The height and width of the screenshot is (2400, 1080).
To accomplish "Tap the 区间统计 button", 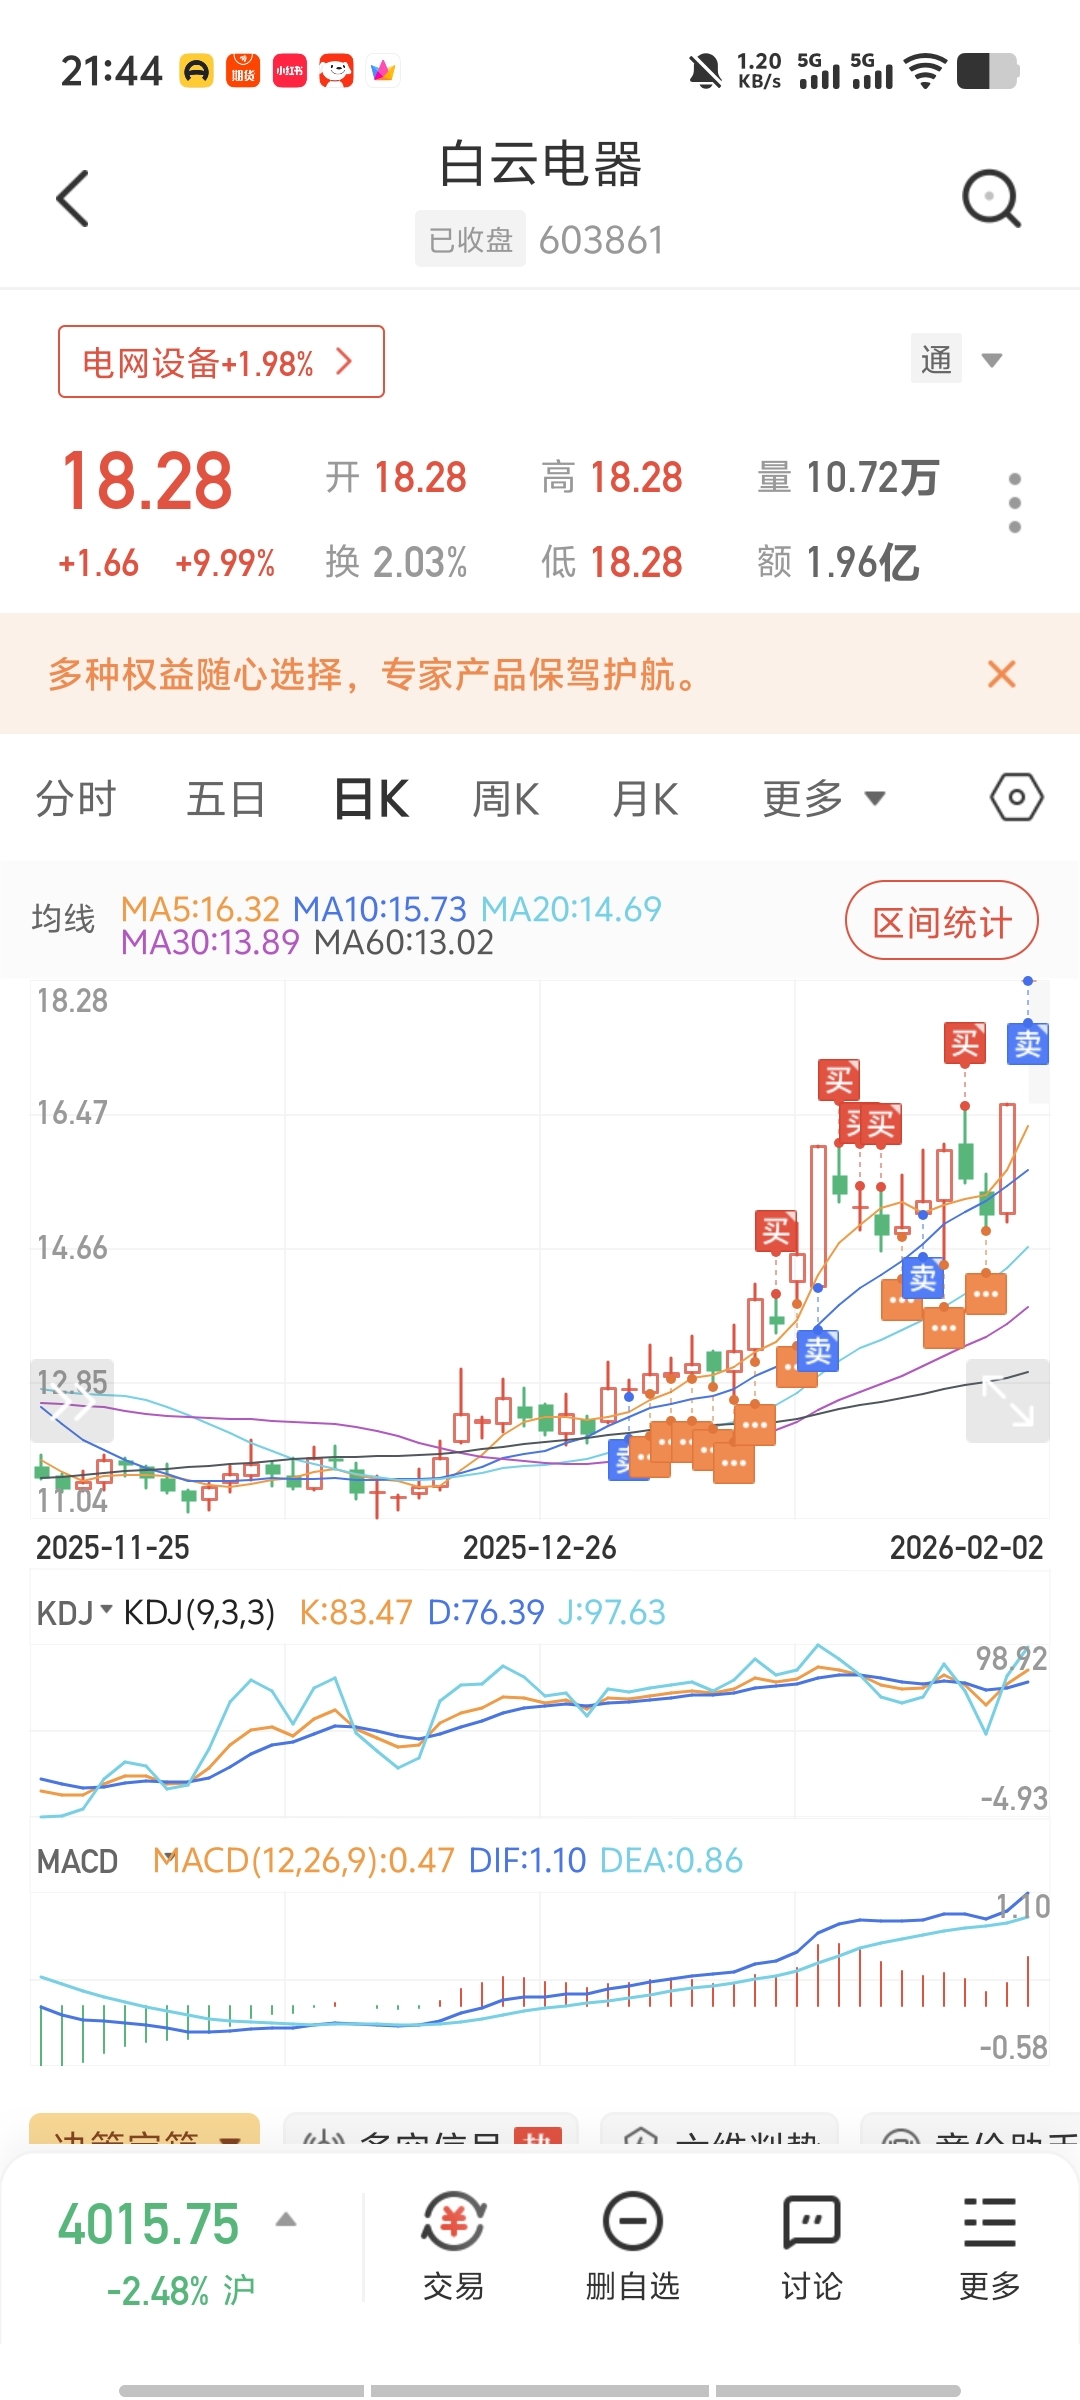I will pos(942,920).
